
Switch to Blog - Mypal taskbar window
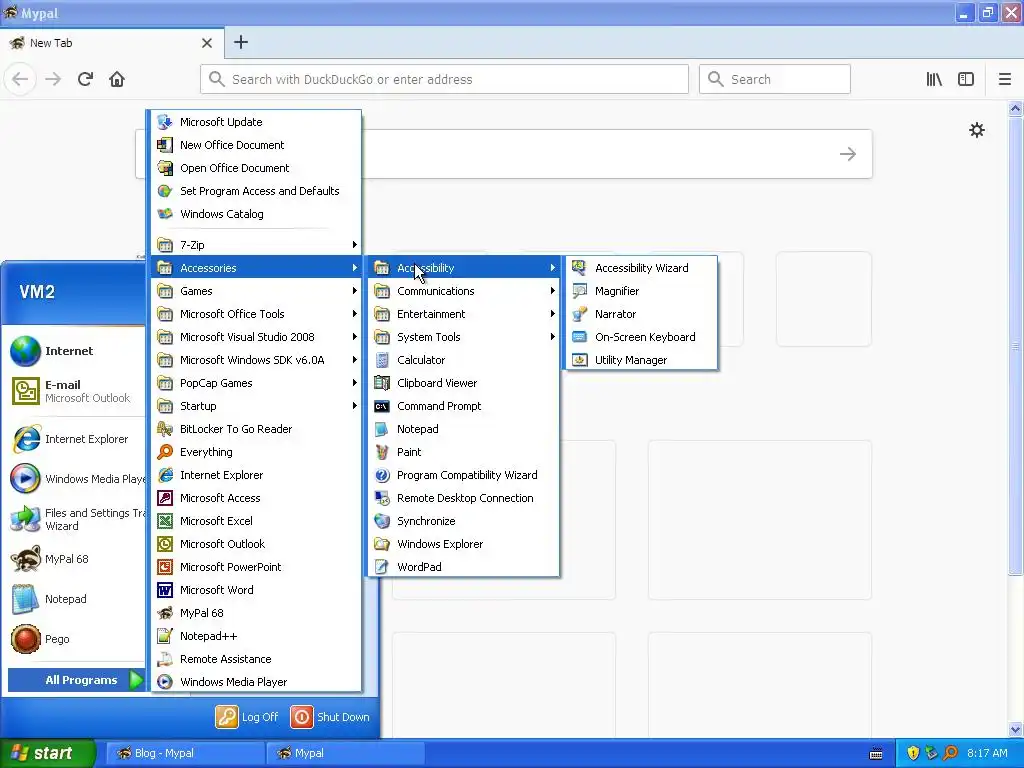185,753
